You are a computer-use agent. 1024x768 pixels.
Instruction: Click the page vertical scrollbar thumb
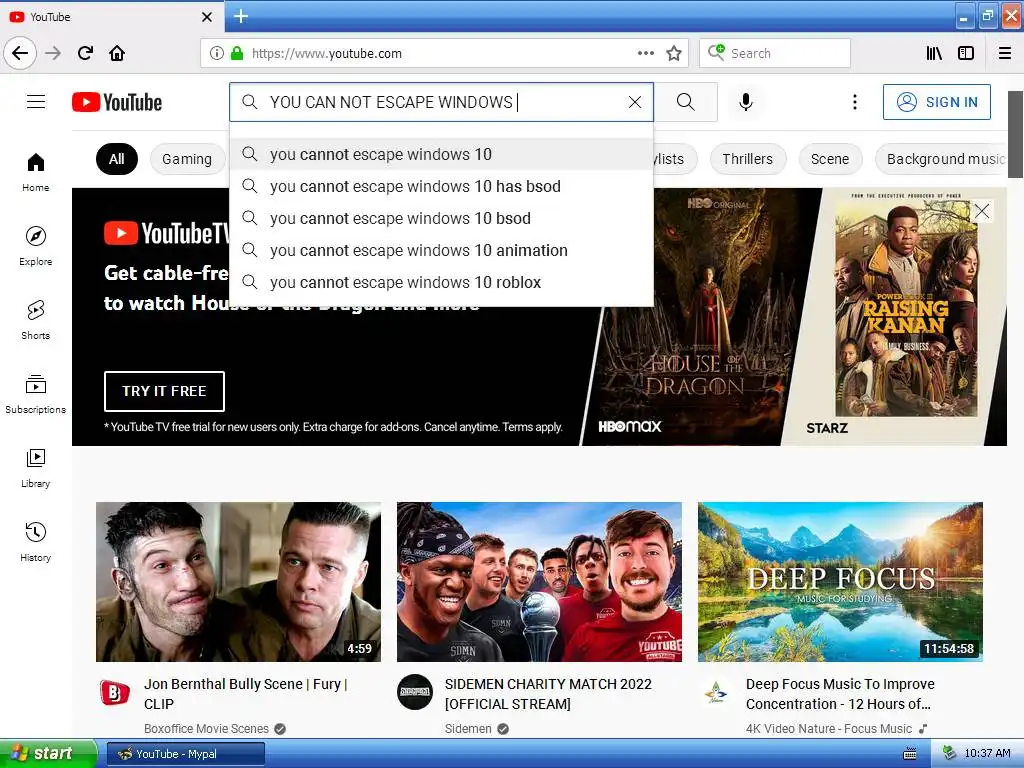click(x=1015, y=135)
